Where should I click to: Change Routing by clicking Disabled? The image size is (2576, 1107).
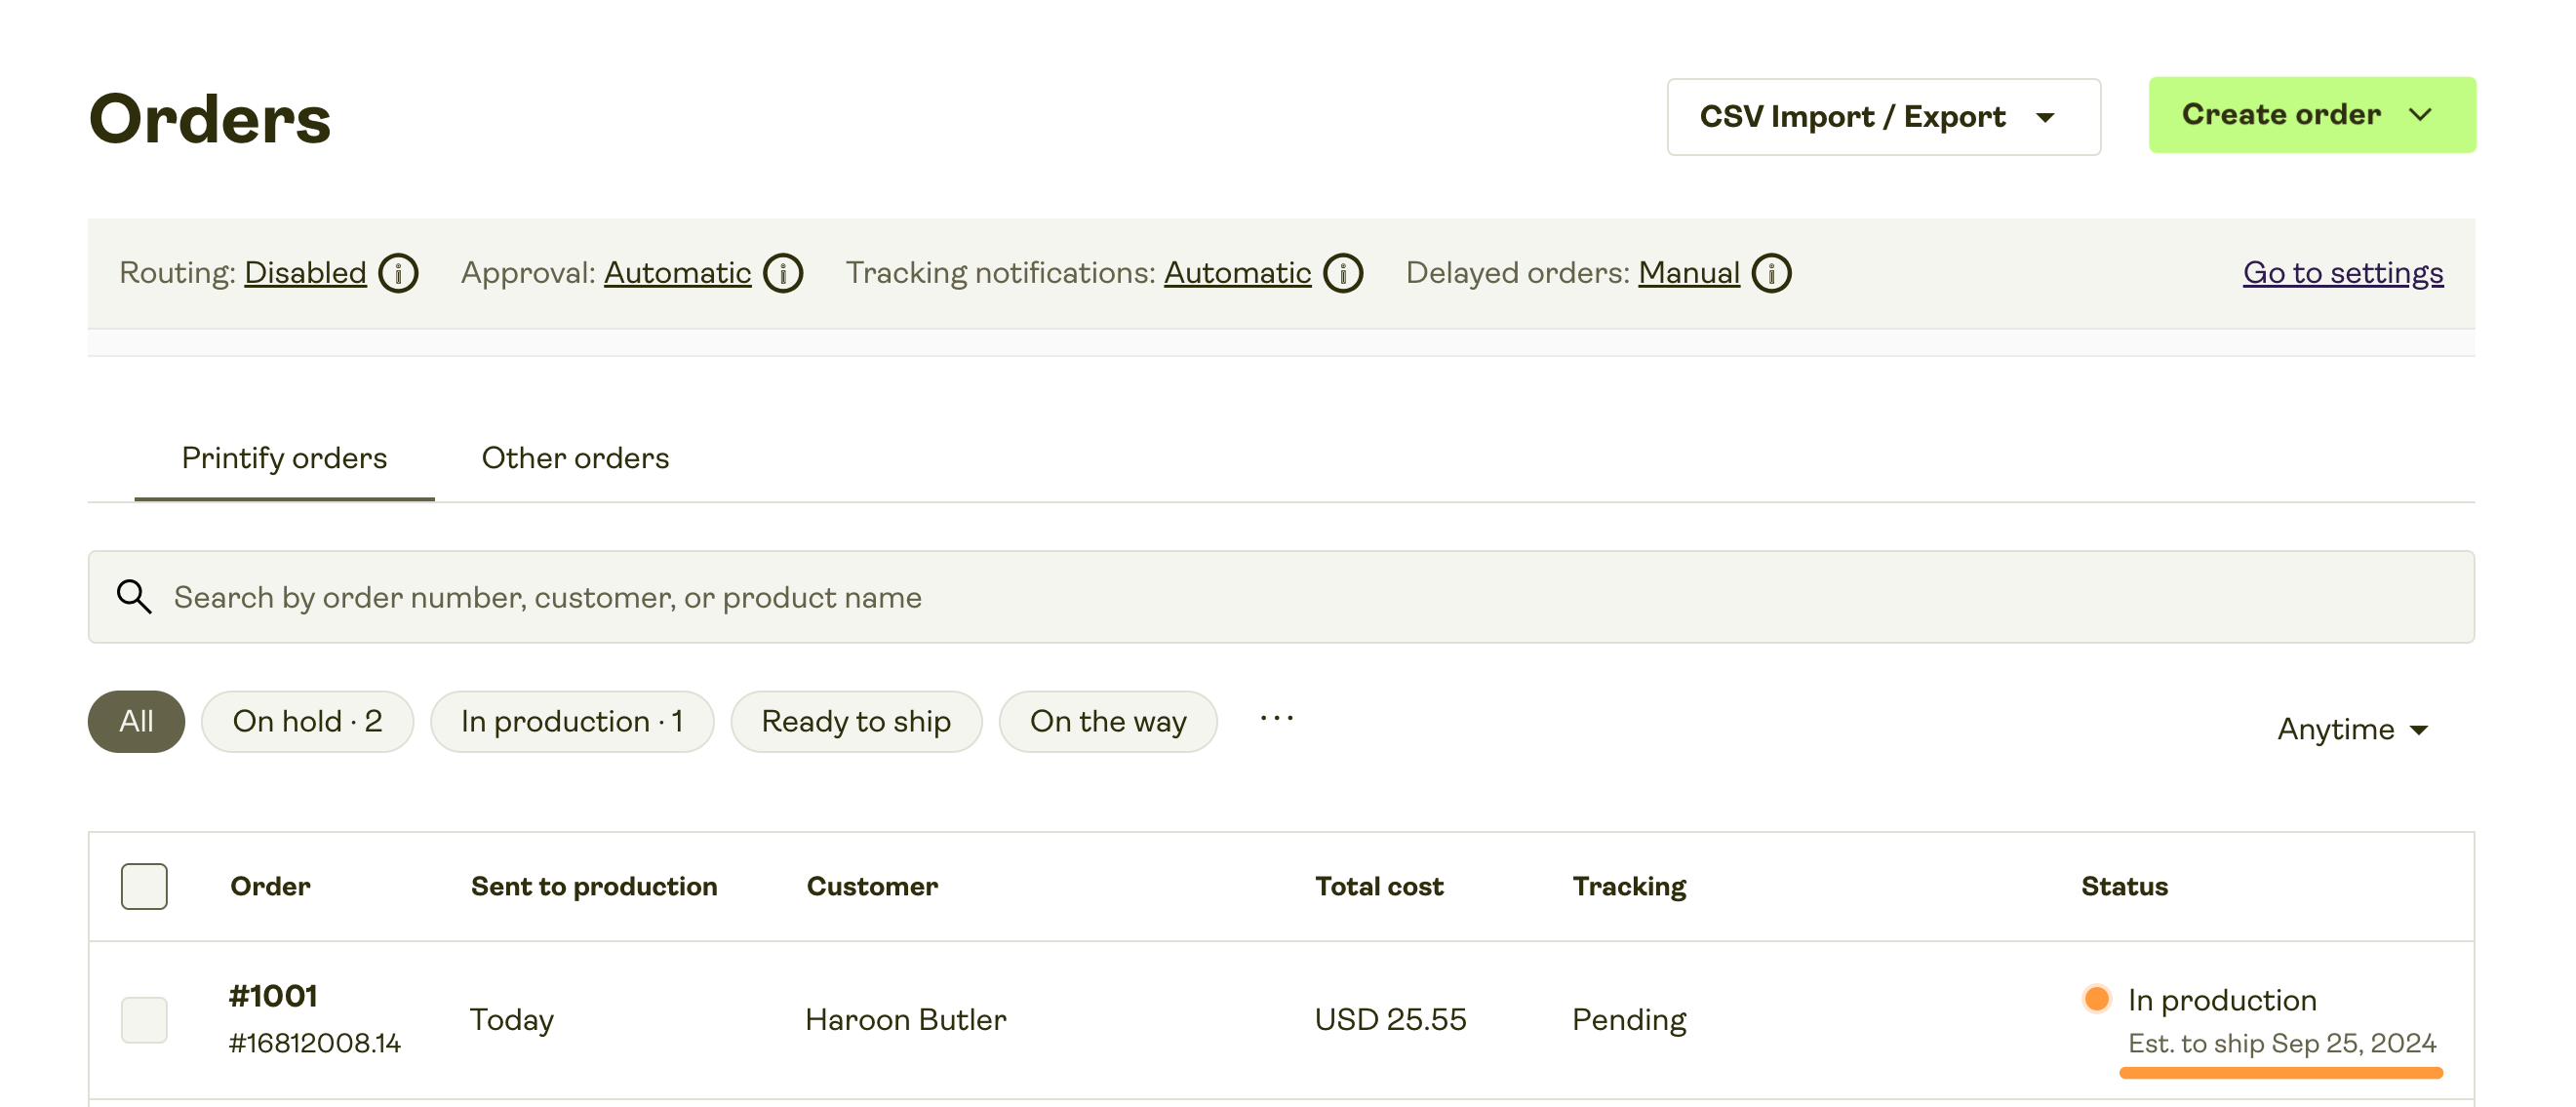[x=305, y=272]
